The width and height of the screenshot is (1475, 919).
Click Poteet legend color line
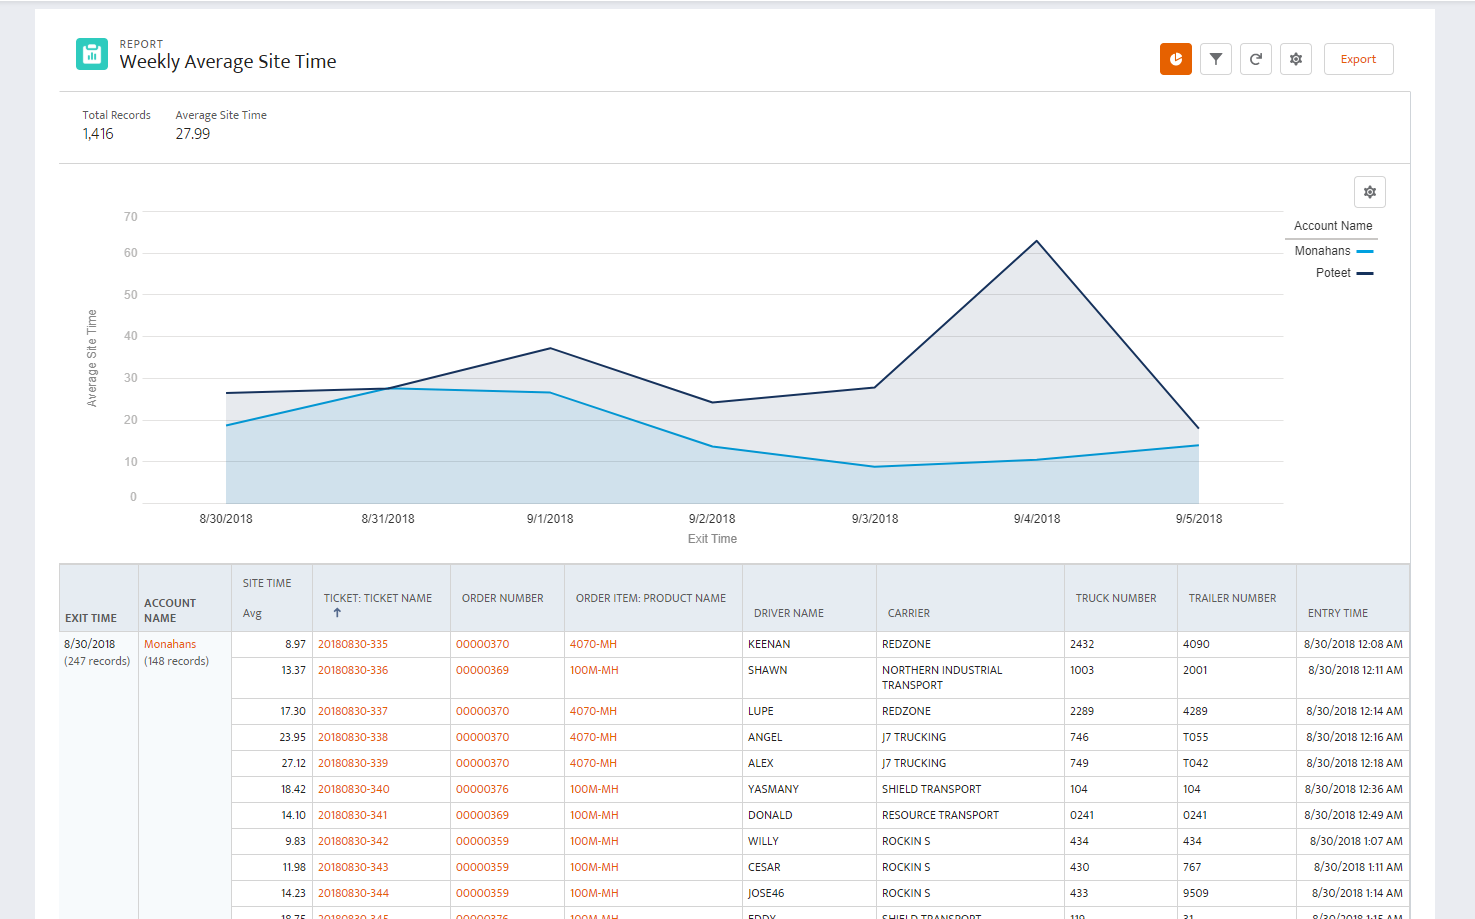click(1365, 273)
